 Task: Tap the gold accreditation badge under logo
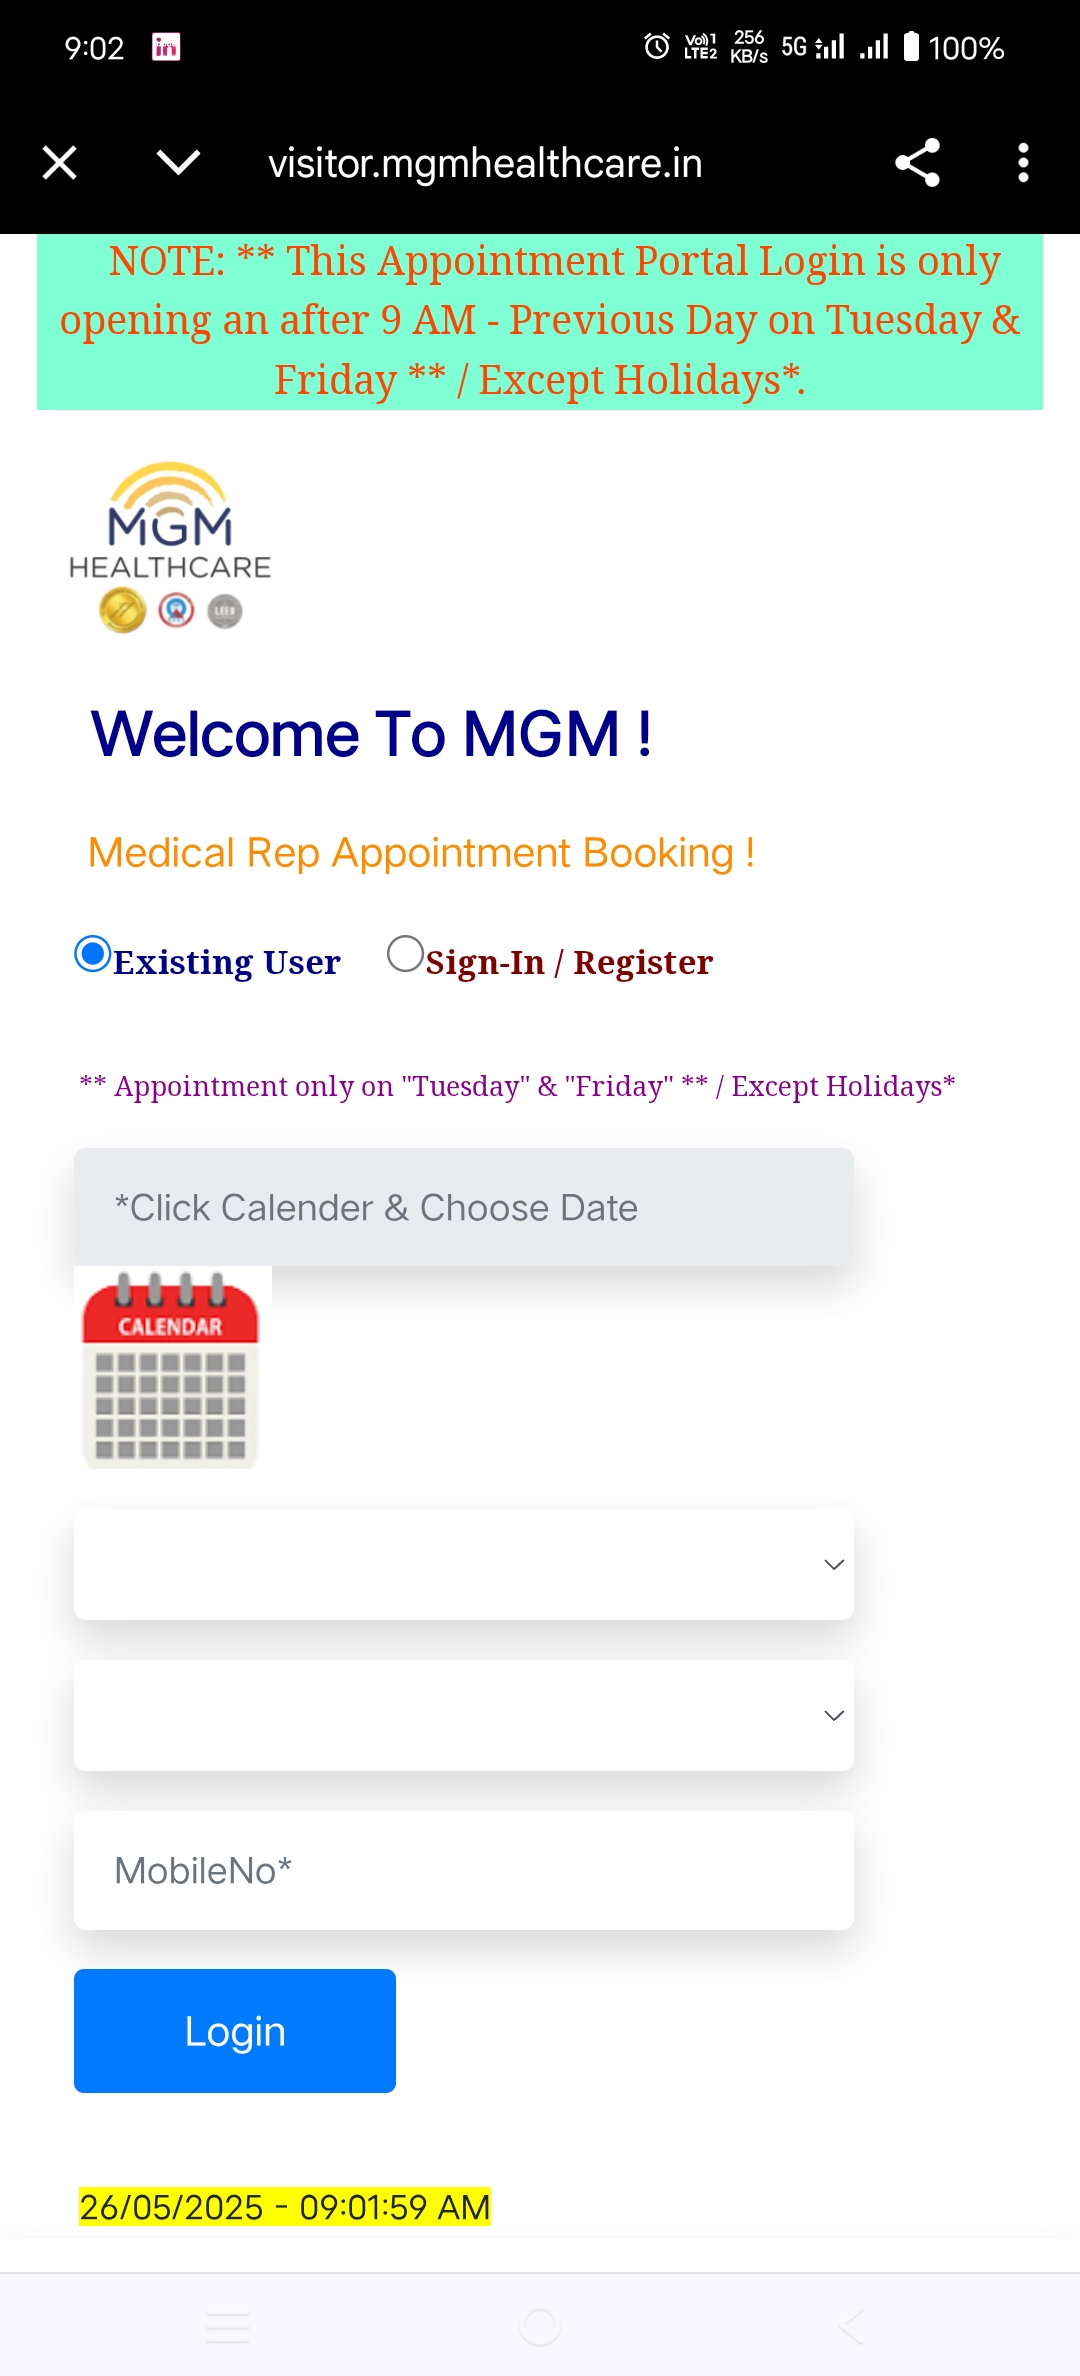pyautogui.click(x=122, y=610)
